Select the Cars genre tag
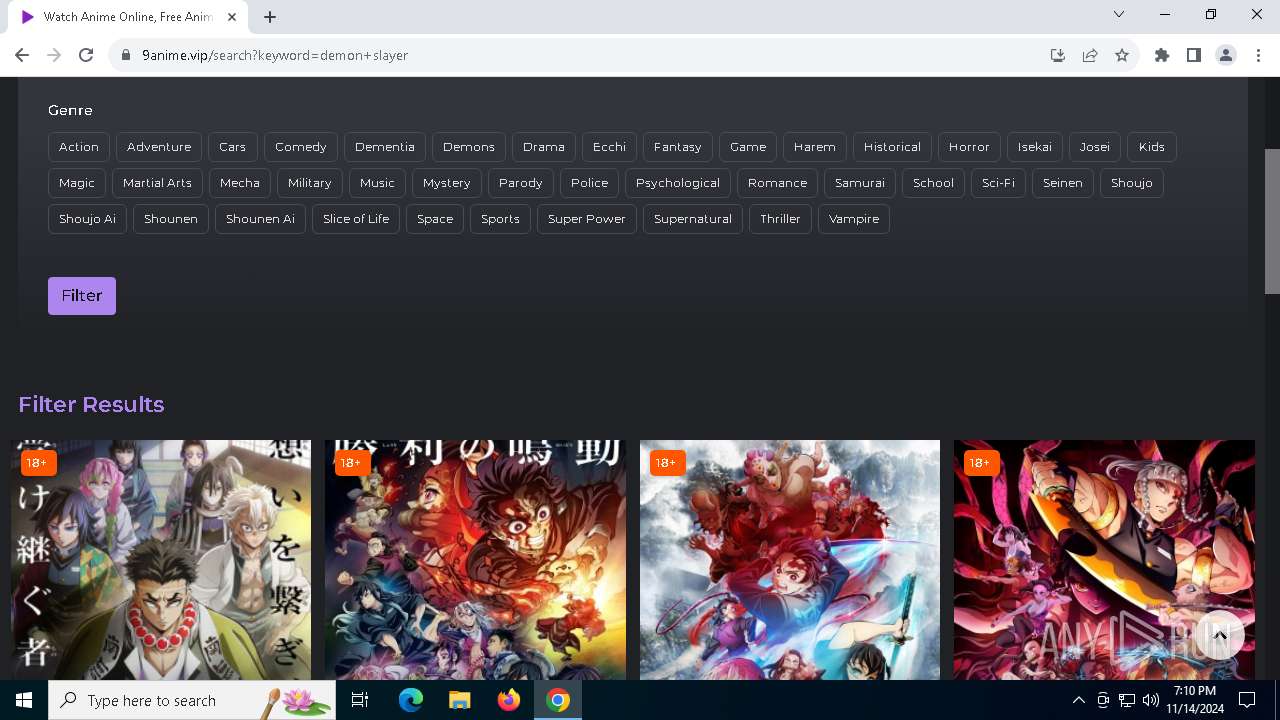 [233, 147]
